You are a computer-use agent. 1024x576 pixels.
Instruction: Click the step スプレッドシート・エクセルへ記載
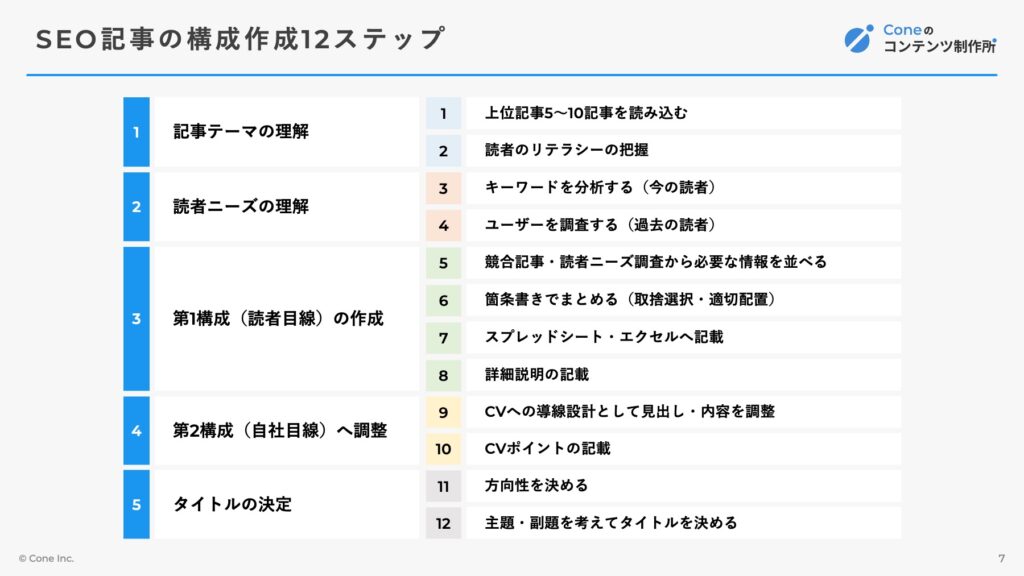coord(683,338)
